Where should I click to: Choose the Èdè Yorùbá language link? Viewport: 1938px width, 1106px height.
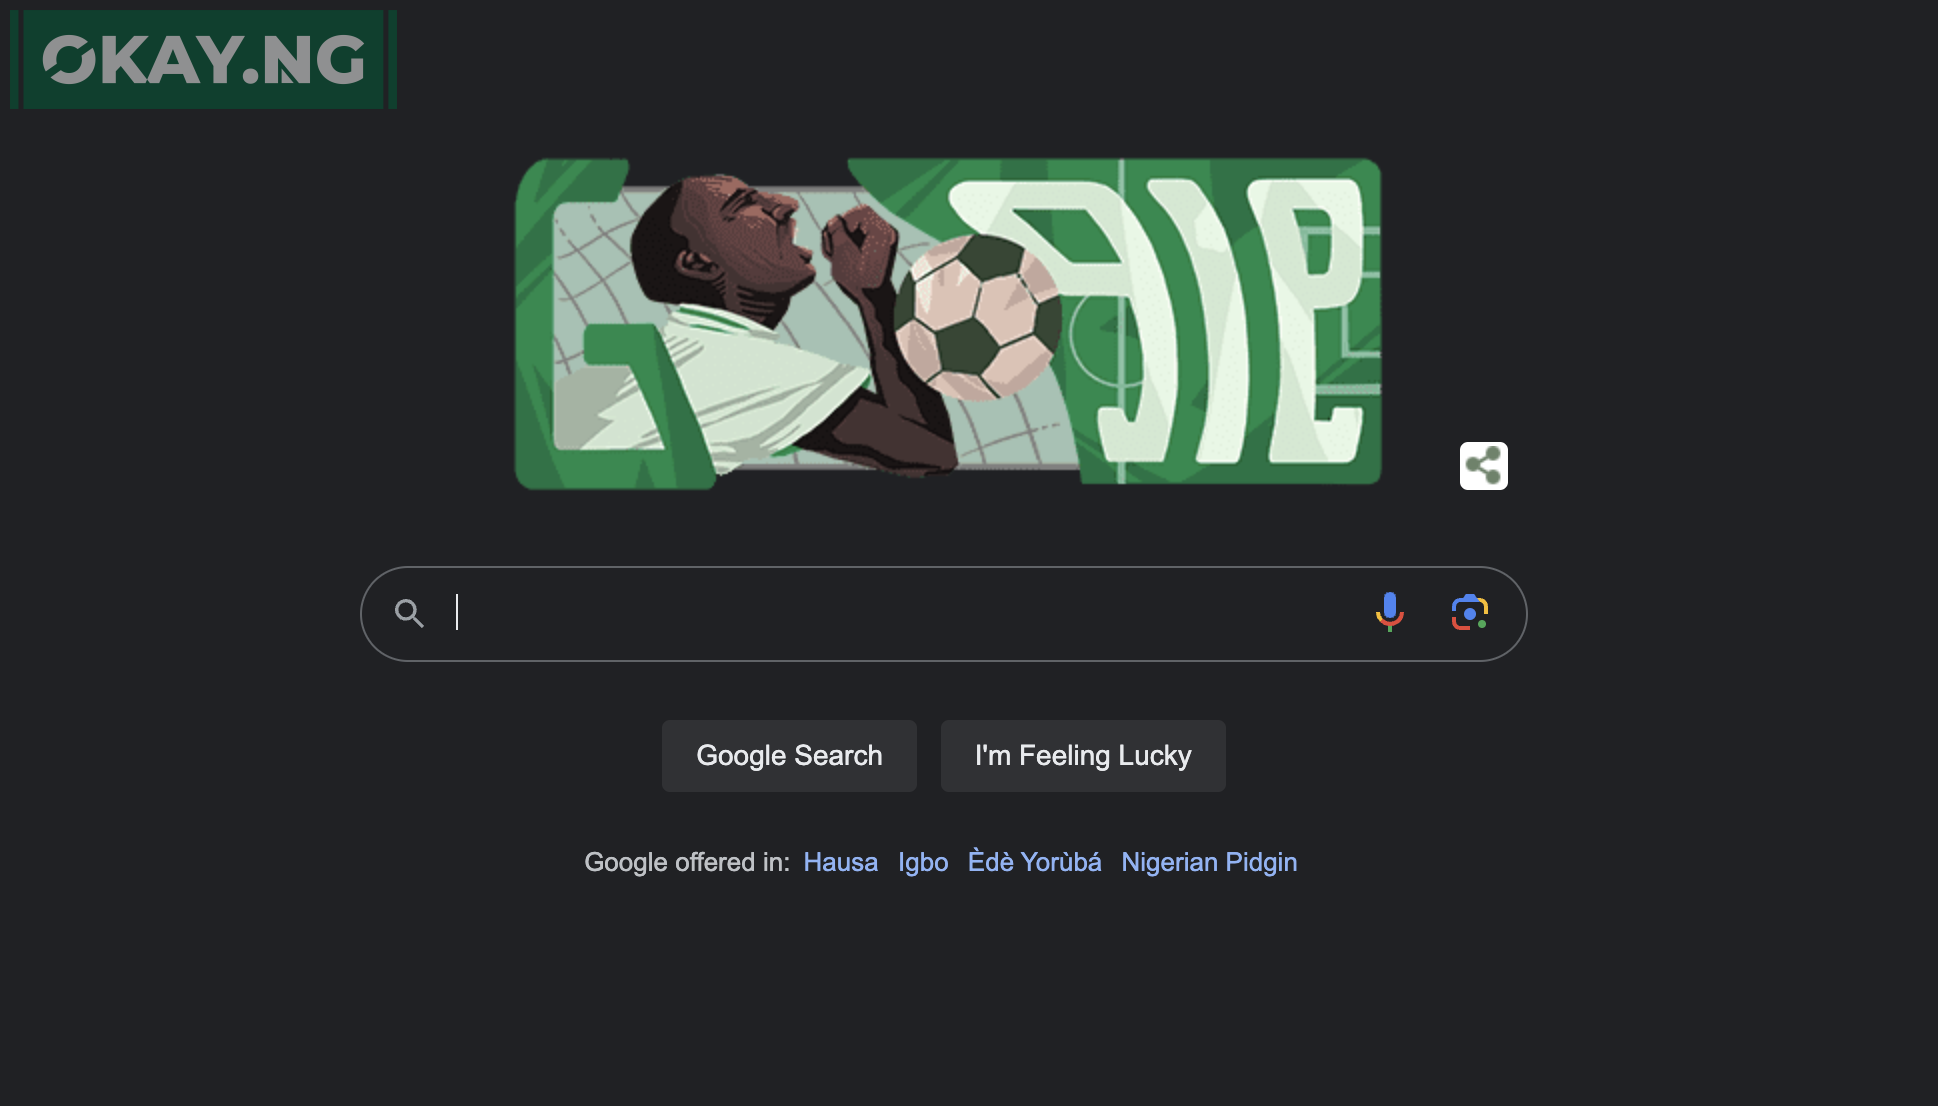(x=1034, y=862)
